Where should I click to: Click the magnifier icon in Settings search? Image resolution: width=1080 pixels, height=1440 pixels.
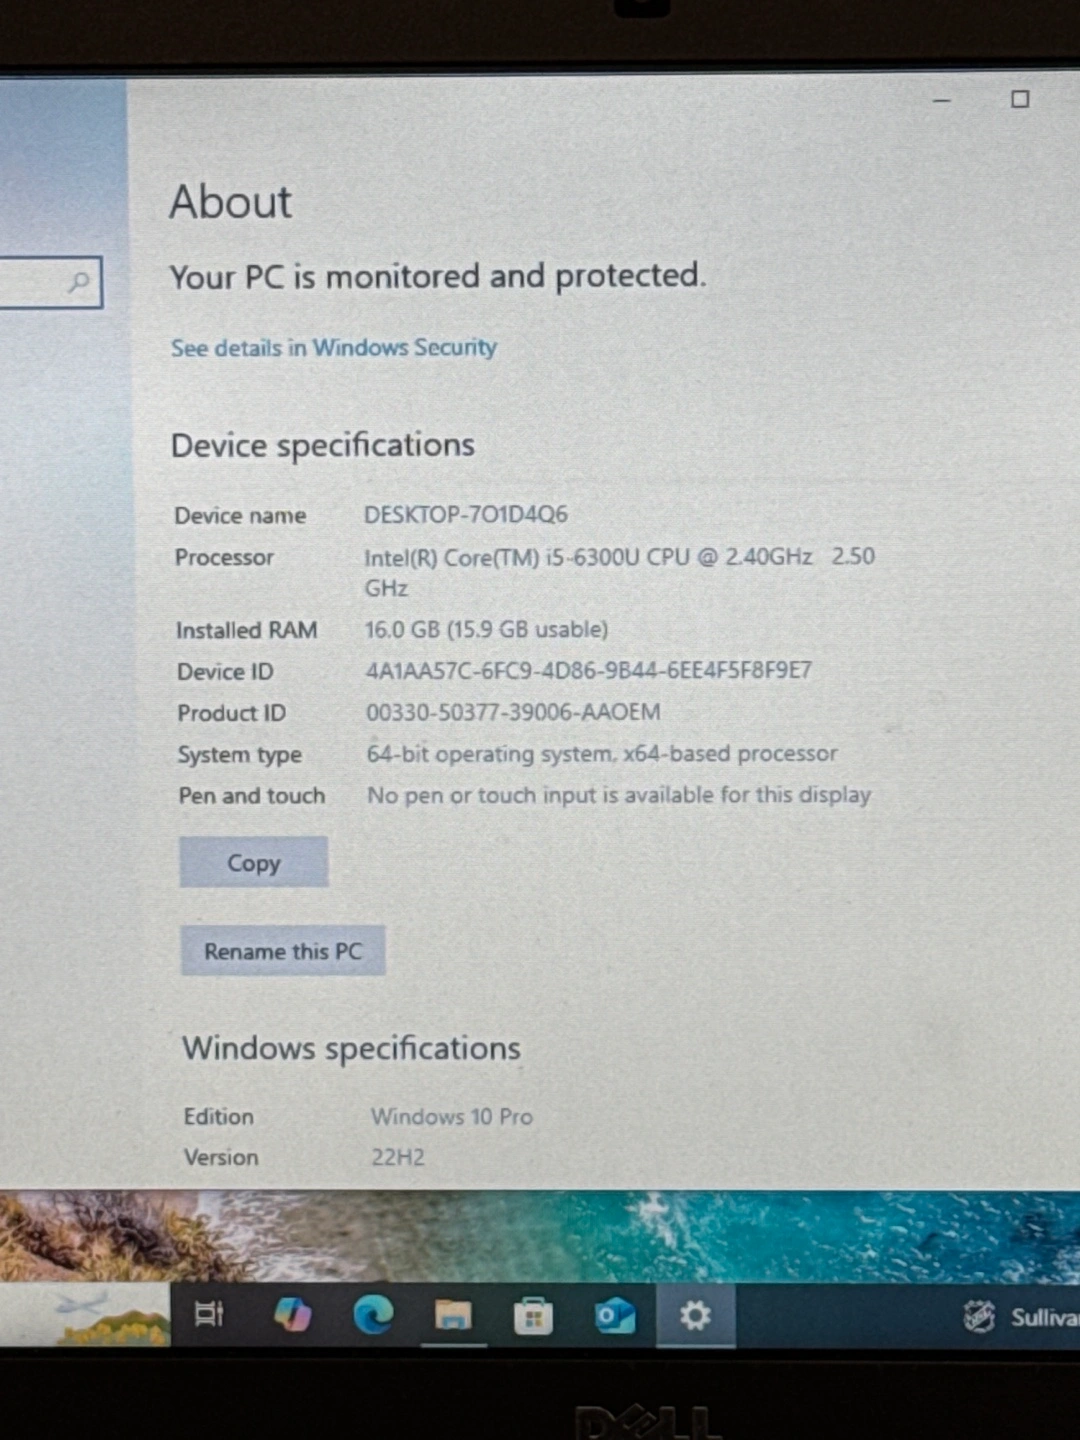point(79,283)
